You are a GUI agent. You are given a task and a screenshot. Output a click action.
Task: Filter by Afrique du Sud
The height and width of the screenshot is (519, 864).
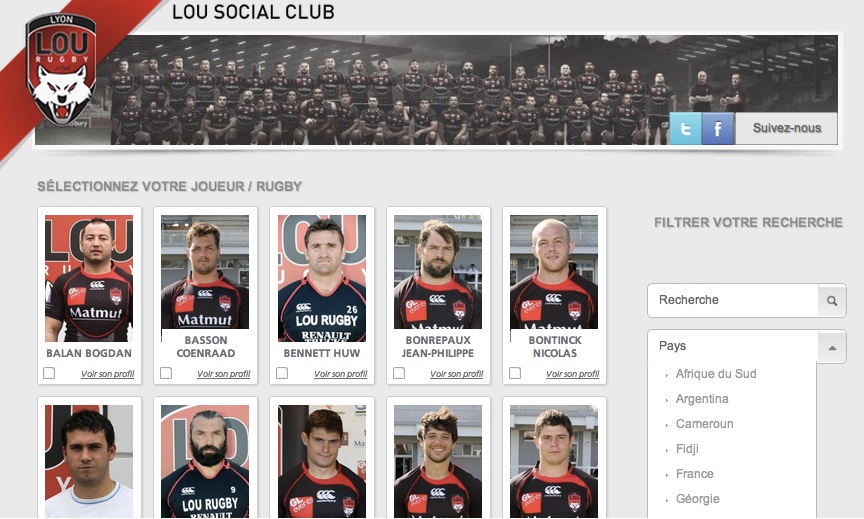716,374
